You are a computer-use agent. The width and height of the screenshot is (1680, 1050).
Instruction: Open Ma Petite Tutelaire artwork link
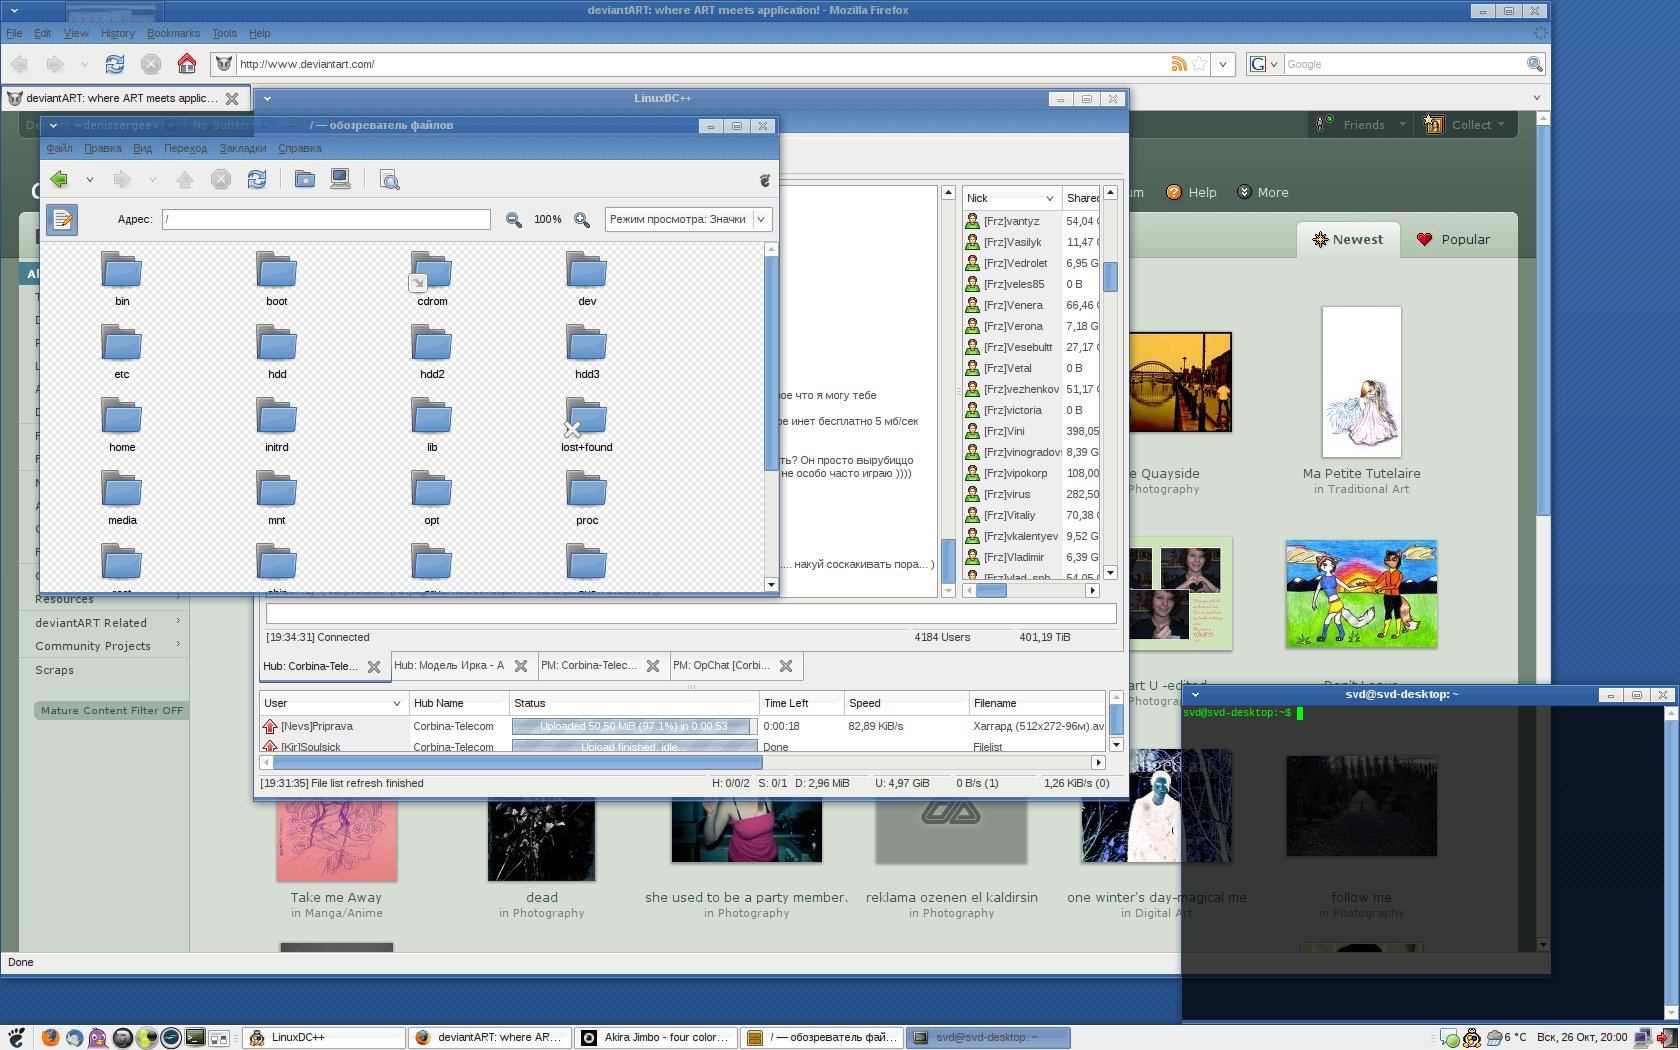[x=1361, y=474]
